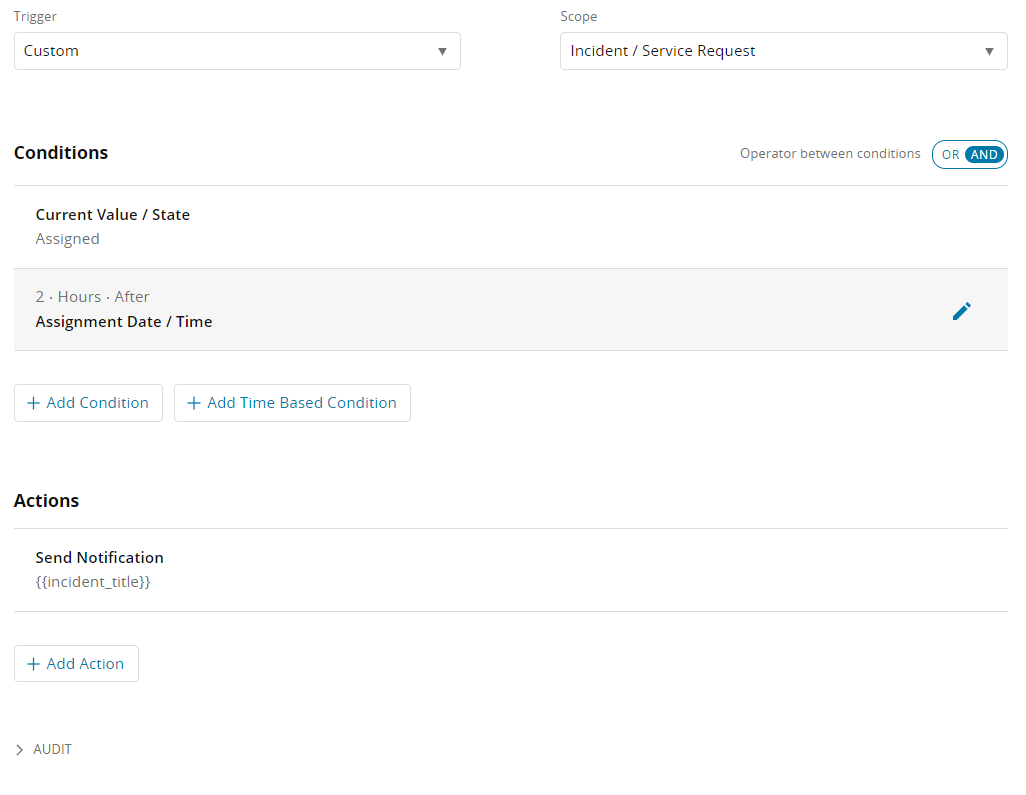Image resolution: width=1026 pixels, height=795 pixels.
Task: Click the Assignment Date / Time label
Action: point(124,321)
